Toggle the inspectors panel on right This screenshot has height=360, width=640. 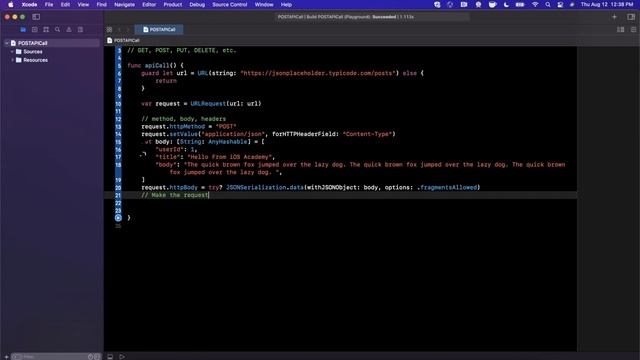click(x=631, y=17)
